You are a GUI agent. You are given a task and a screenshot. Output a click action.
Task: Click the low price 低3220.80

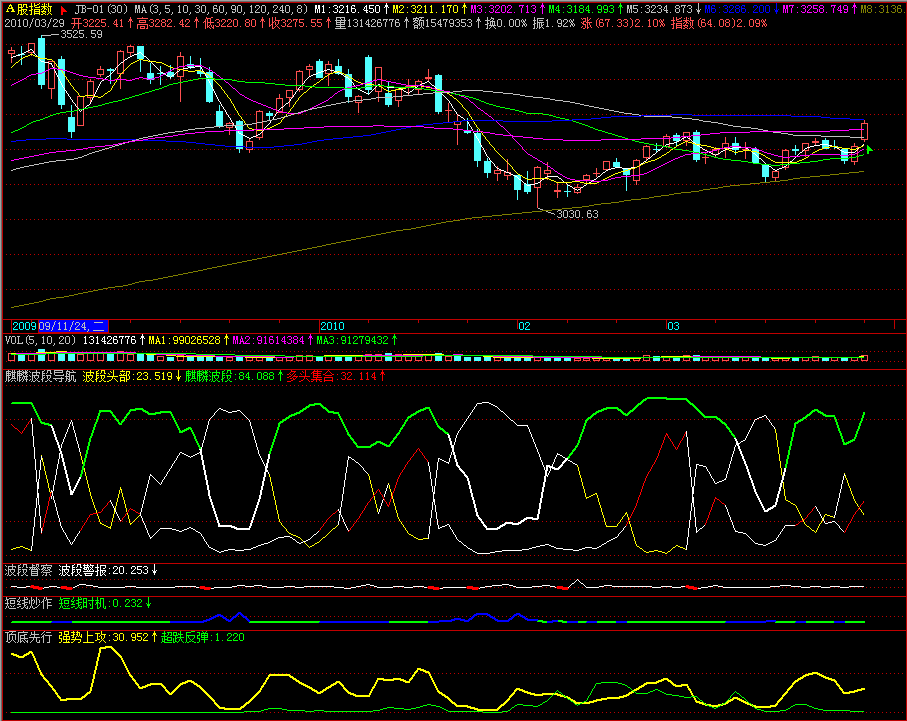(x=230, y=24)
